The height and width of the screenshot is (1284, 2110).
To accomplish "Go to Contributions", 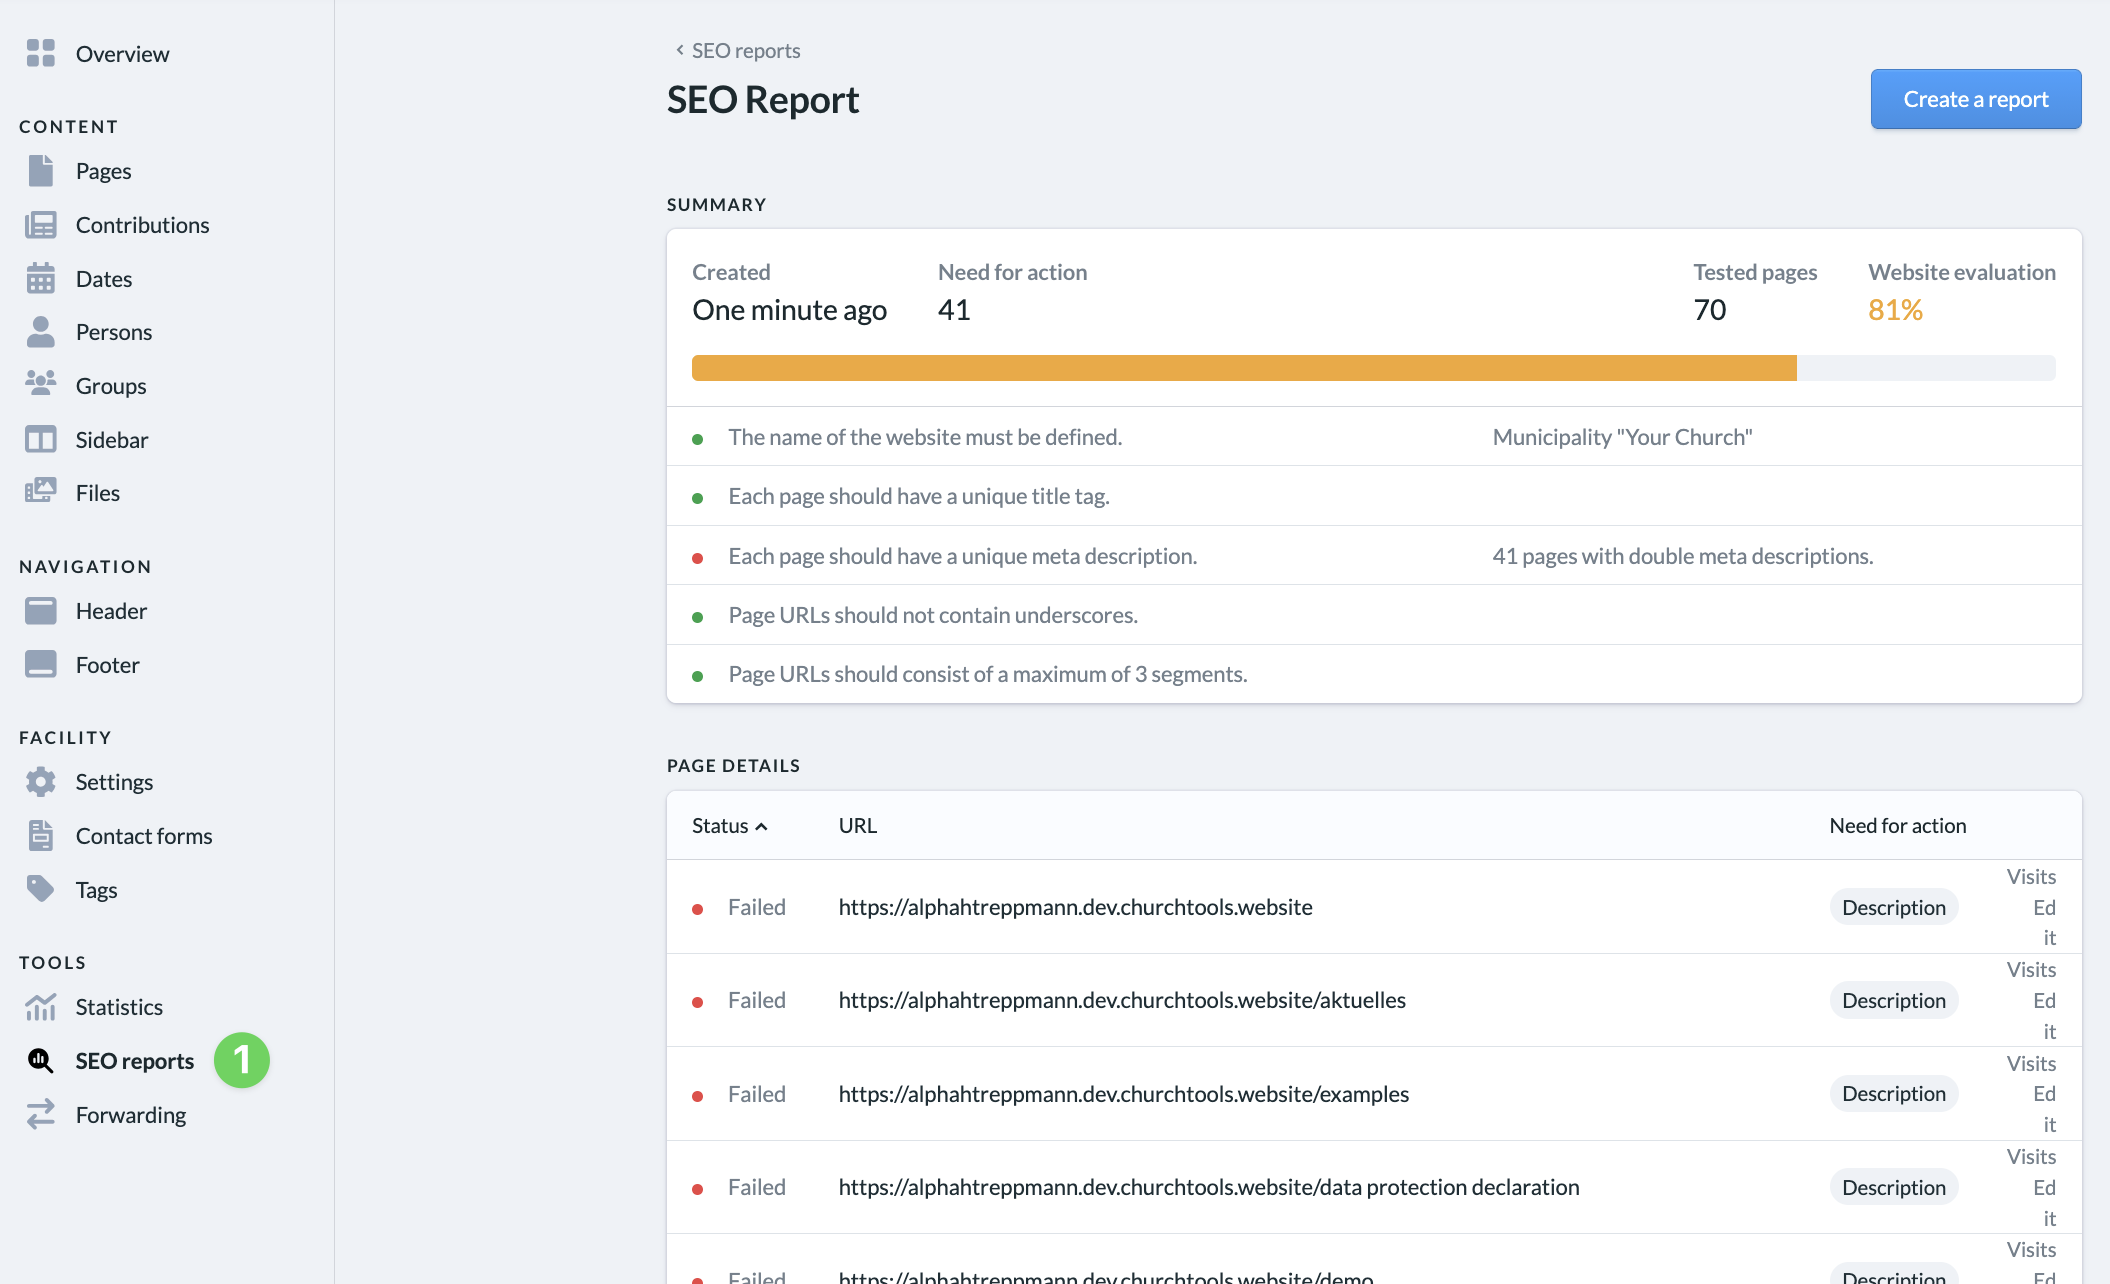I will click(143, 225).
